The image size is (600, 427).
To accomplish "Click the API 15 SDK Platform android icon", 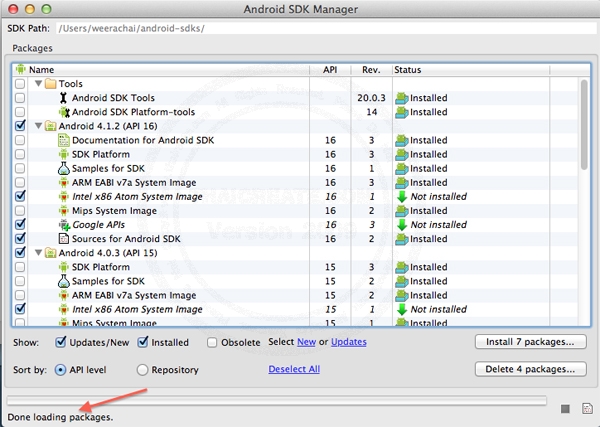I will coord(64,267).
